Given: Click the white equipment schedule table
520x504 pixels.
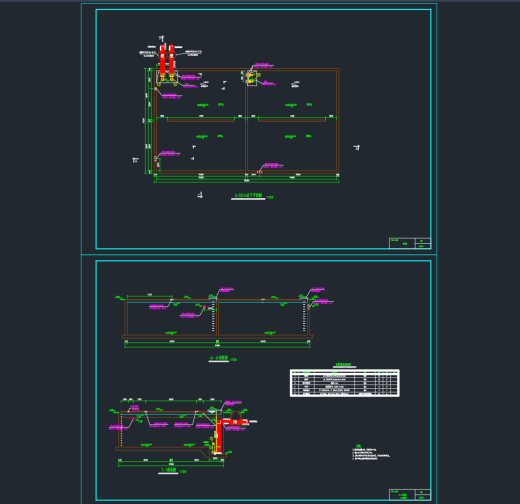Looking at the screenshot, I should point(345,383).
